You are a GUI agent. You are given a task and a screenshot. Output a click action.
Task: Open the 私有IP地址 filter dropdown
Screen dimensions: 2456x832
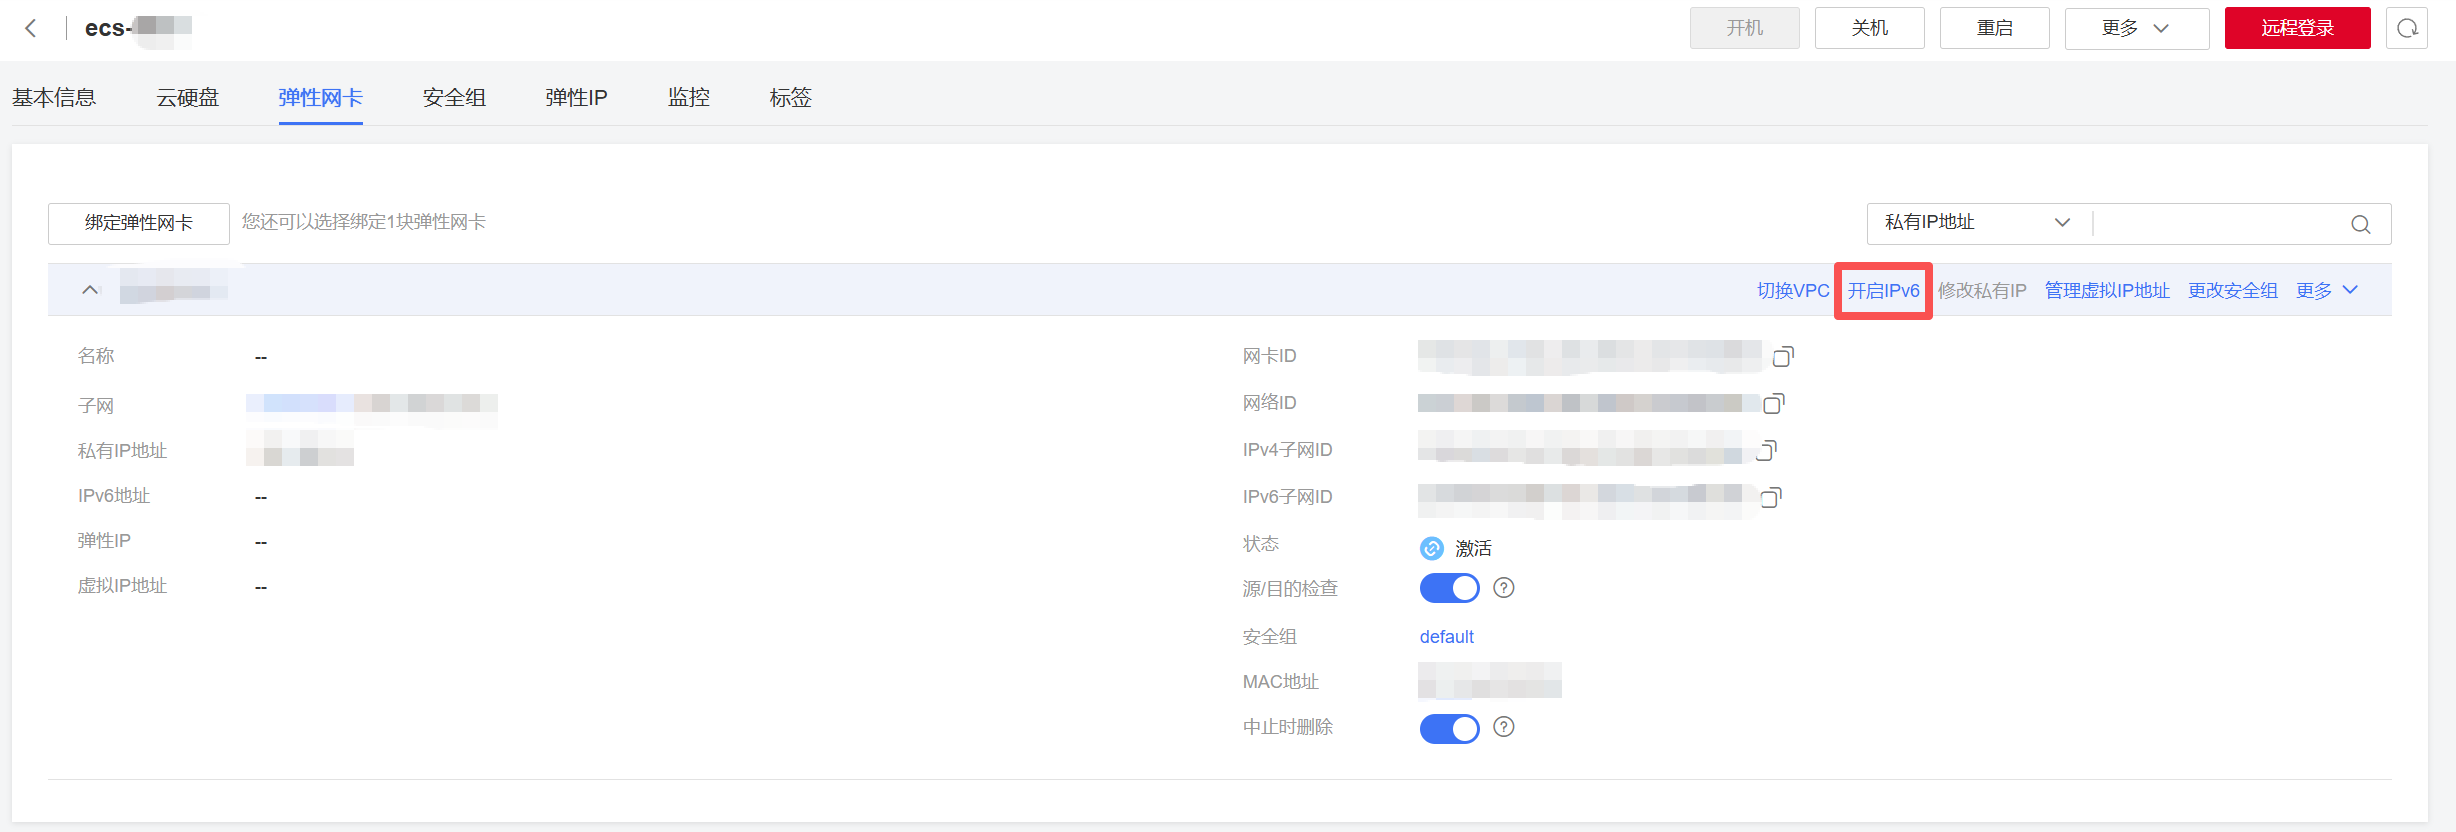tap(1977, 223)
